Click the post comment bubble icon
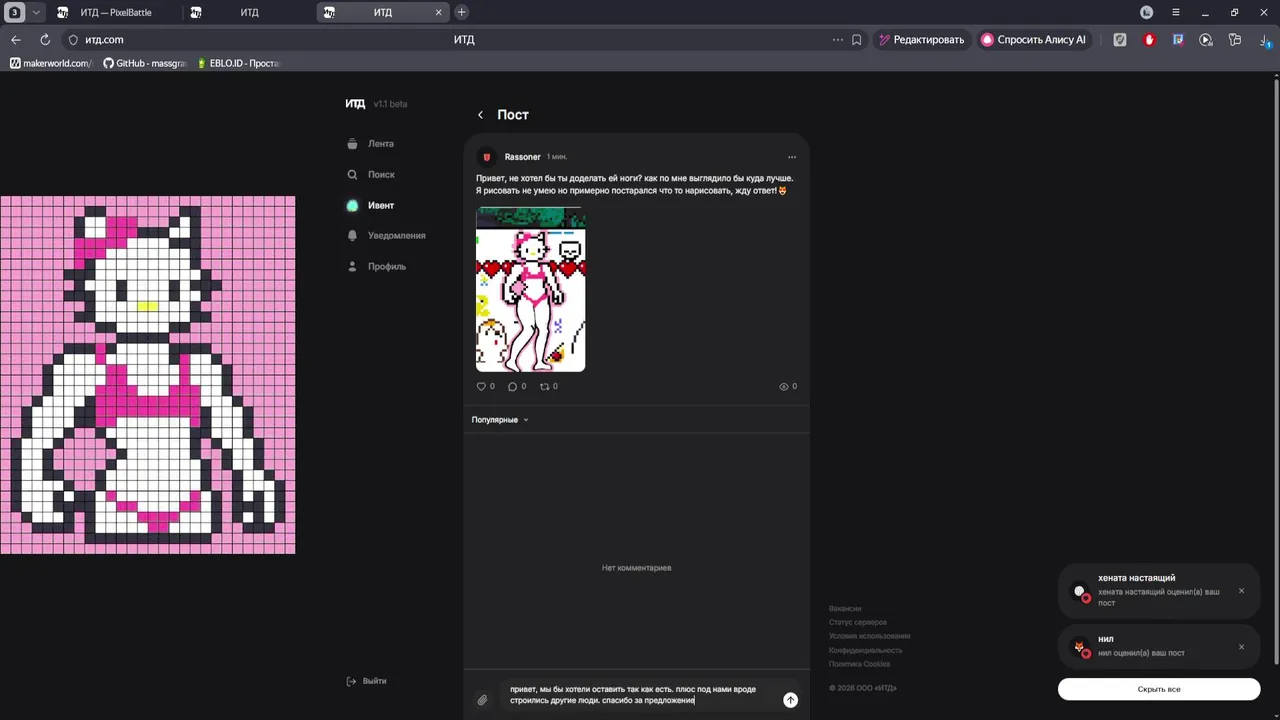The image size is (1280, 720). 513,386
